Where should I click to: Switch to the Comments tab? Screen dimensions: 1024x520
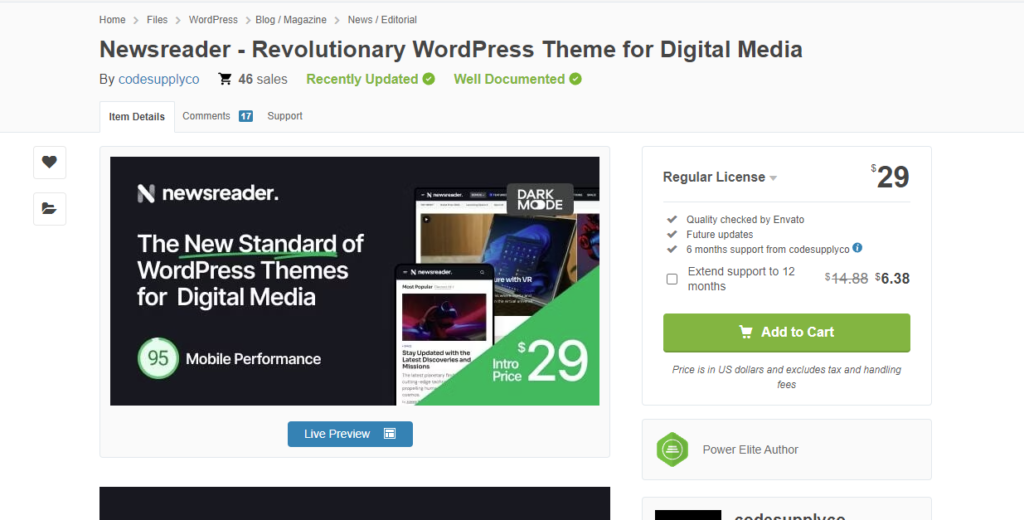[x=206, y=116]
